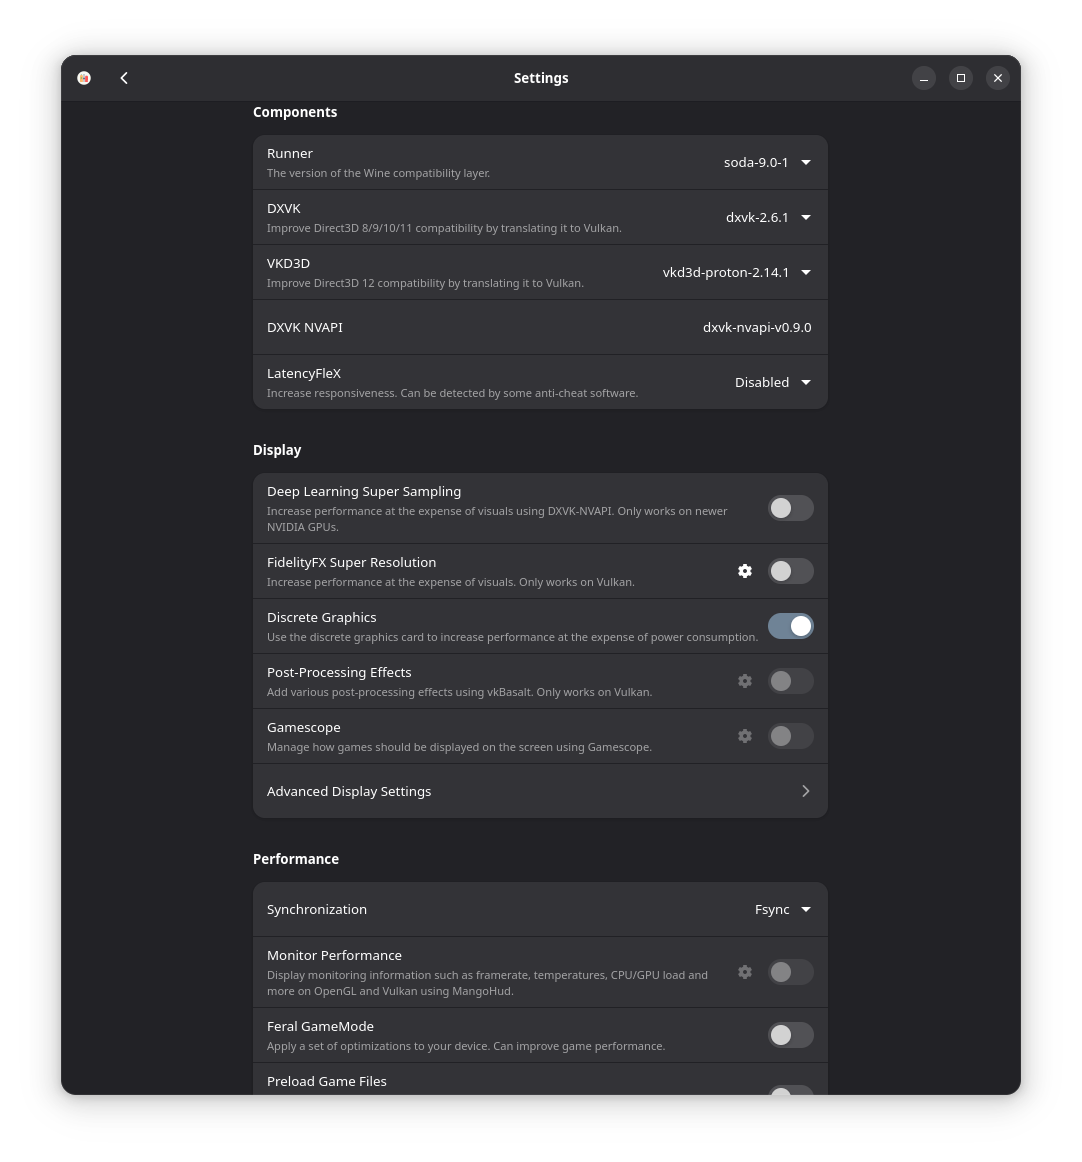Enable Deep Learning Super Sampling switch

pyautogui.click(x=790, y=508)
